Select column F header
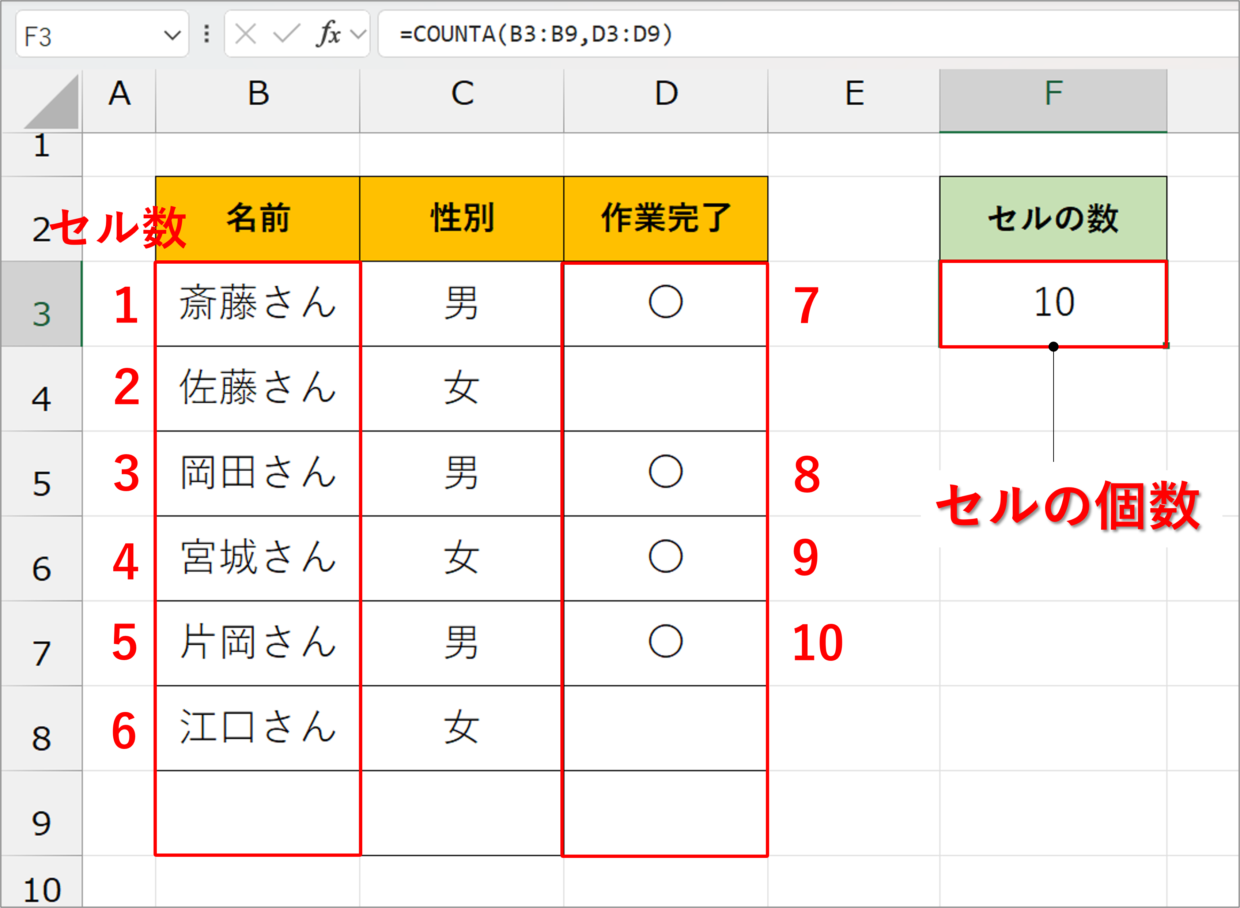1240x908 pixels. pyautogui.click(x=1052, y=94)
